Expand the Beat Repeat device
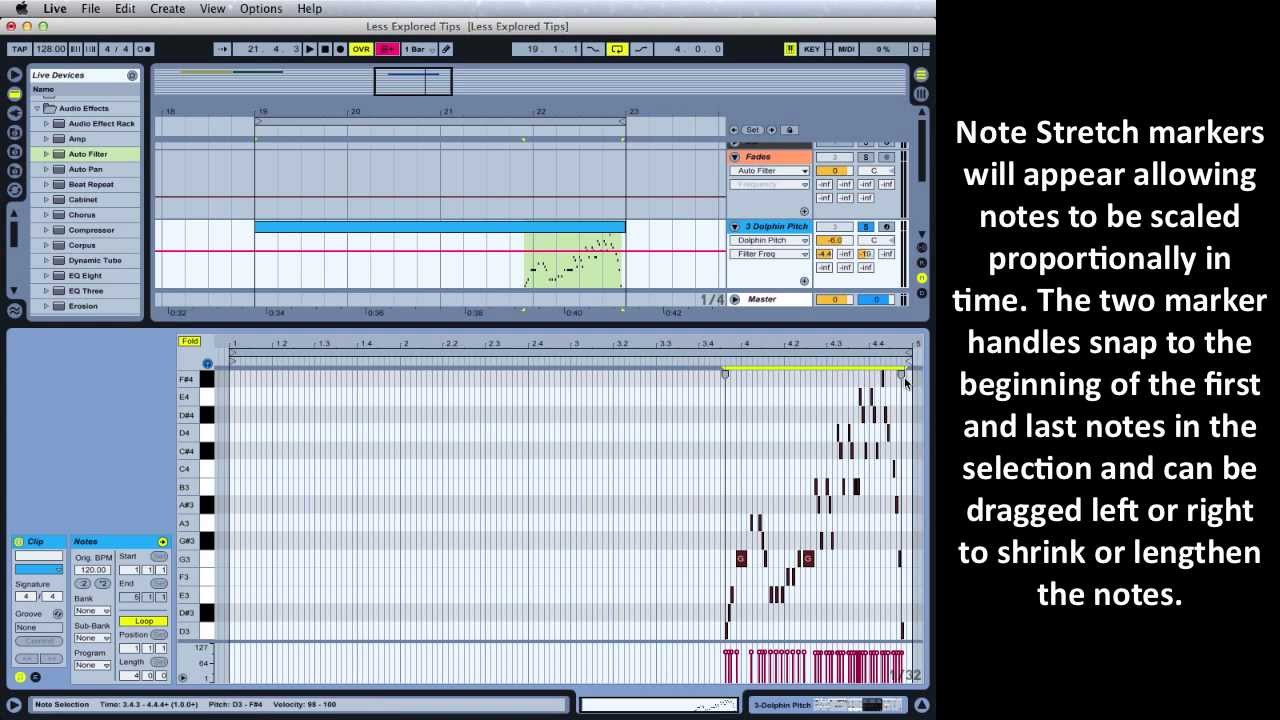The width and height of the screenshot is (1280, 720). point(46,184)
